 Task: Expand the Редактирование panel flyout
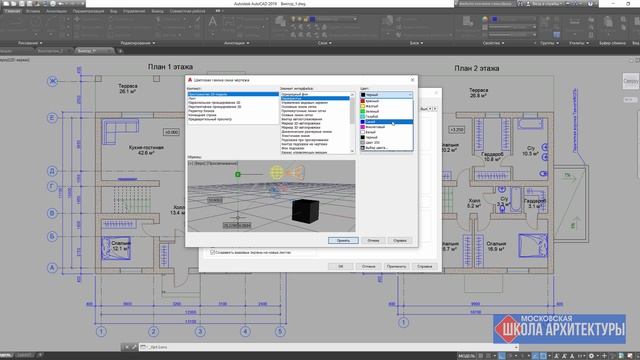[x=138, y=43]
